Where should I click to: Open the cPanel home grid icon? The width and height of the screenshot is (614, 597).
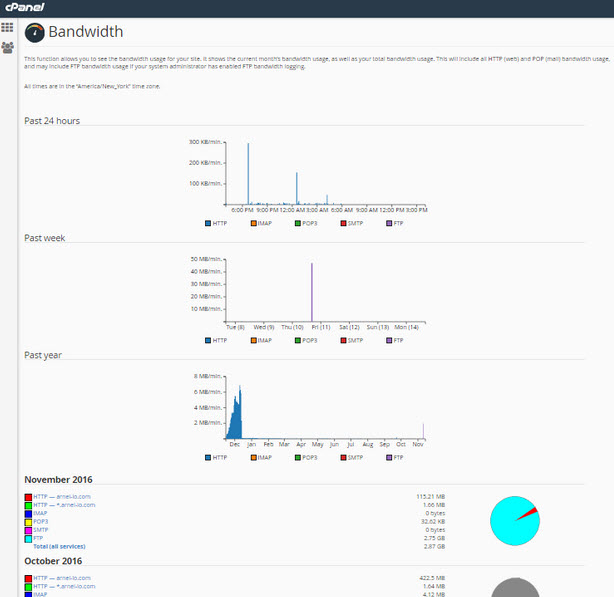7,27
